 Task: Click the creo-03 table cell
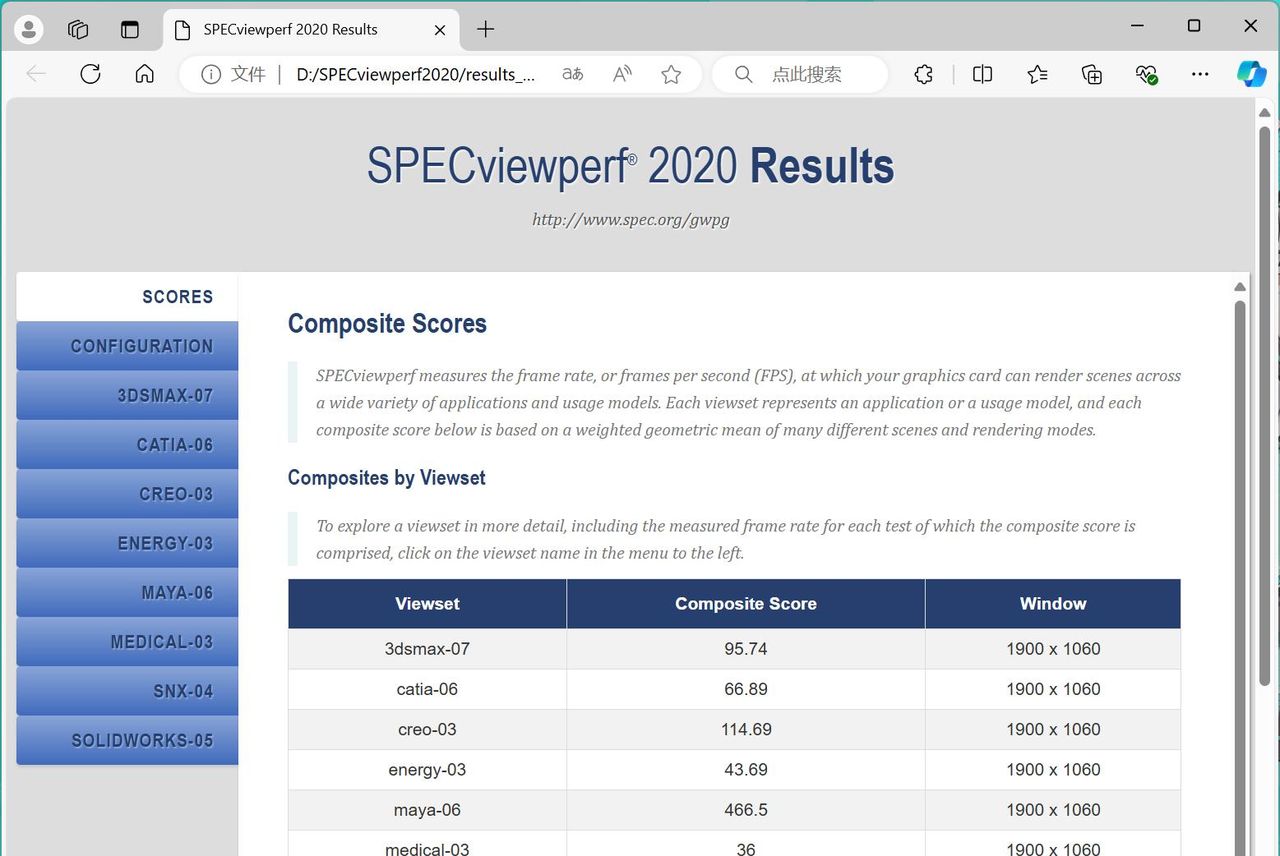[428, 729]
